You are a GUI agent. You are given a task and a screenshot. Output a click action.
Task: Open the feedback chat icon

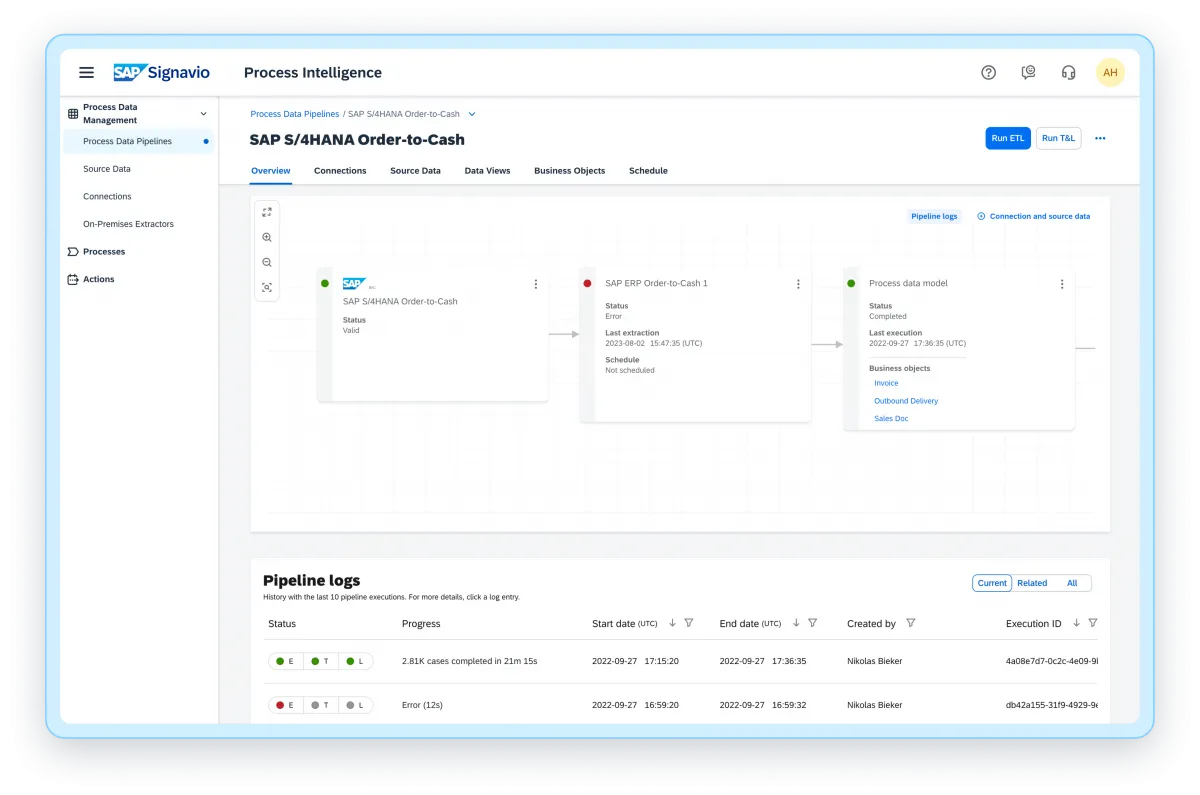point(1028,72)
